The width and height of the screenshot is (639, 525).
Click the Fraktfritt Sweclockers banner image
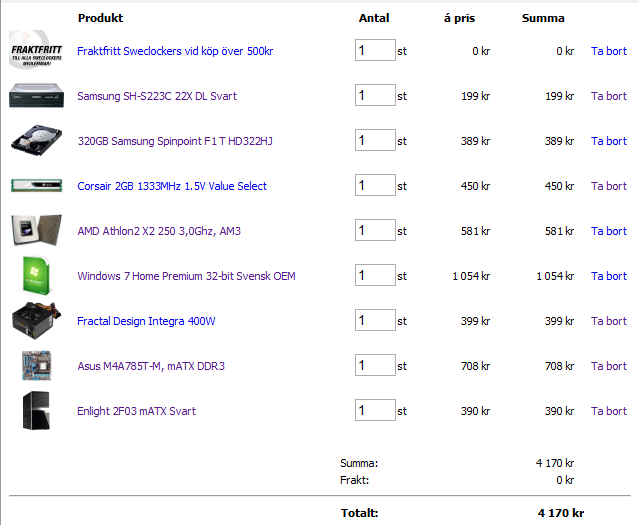(36, 50)
